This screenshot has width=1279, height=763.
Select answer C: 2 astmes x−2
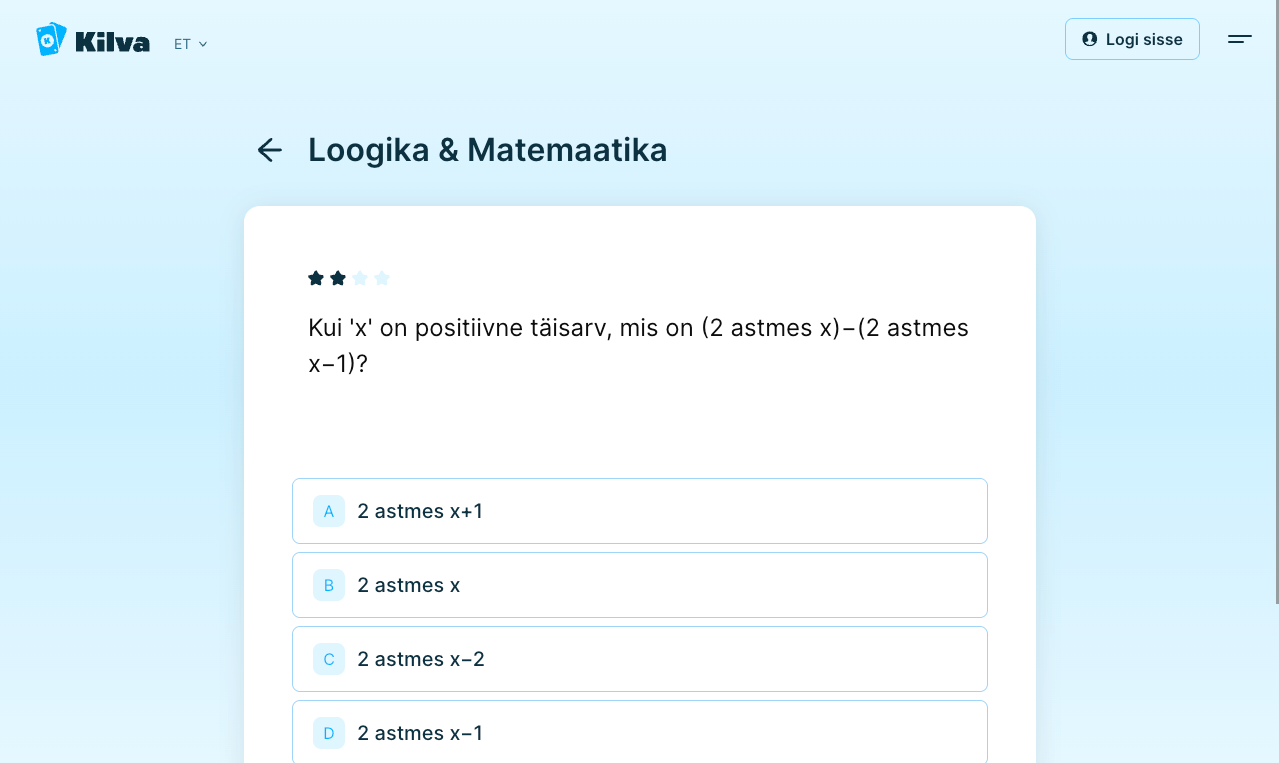click(640, 659)
